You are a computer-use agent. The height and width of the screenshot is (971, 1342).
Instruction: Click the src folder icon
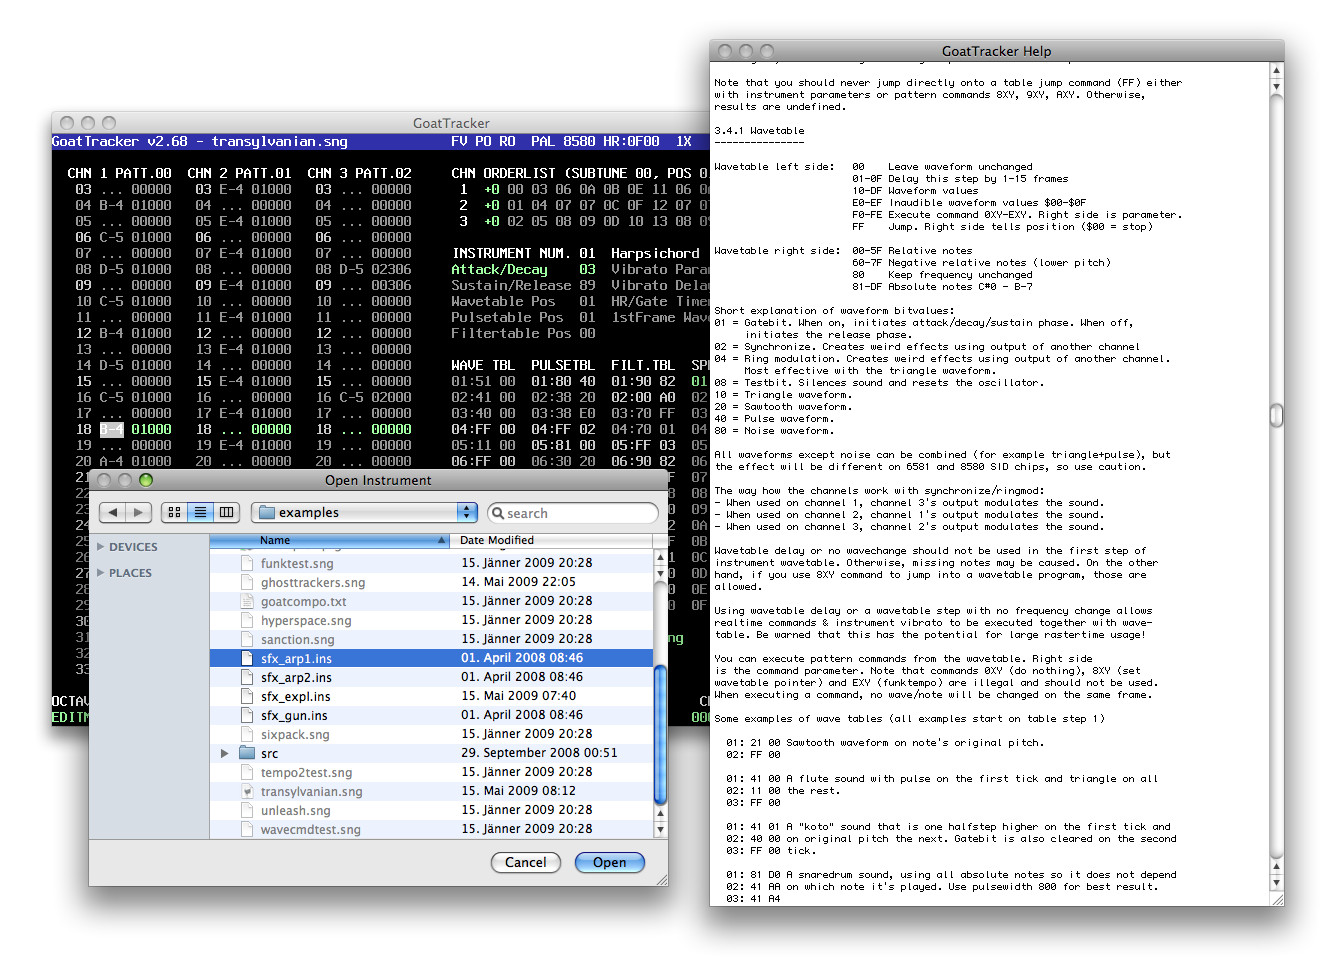pyautogui.click(x=247, y=753)
